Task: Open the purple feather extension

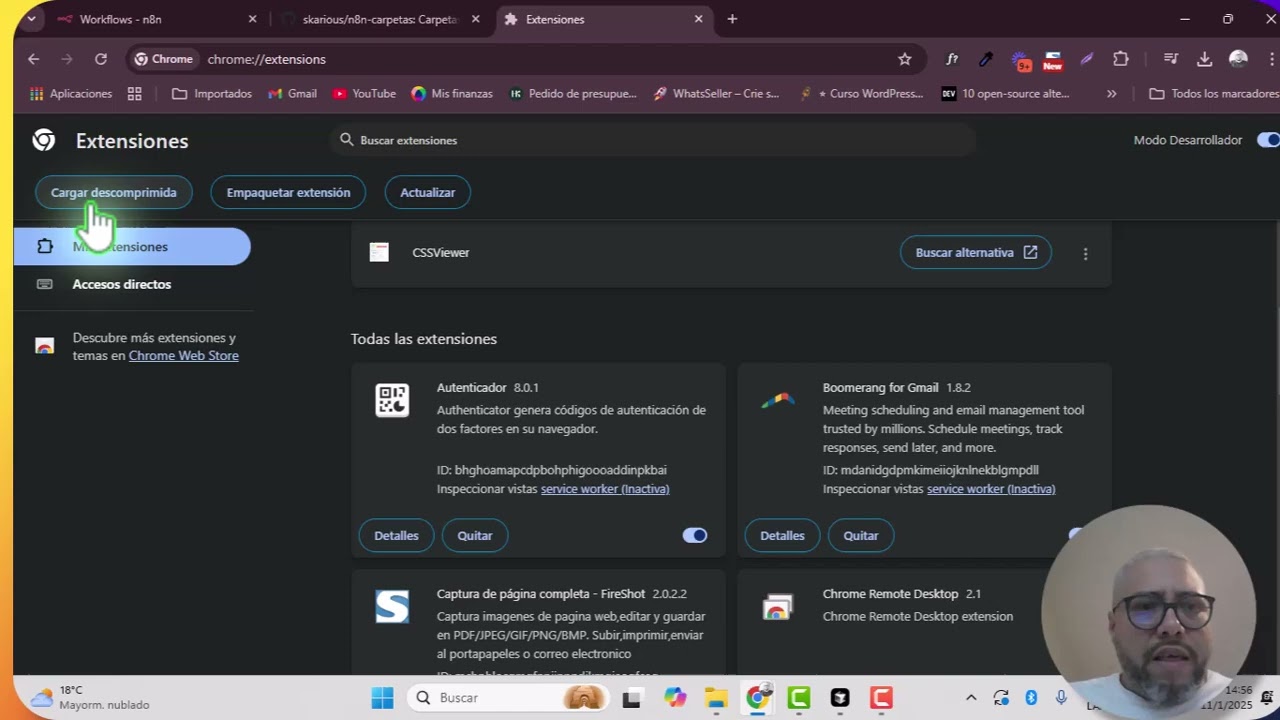Action: tap(1087, 59)
